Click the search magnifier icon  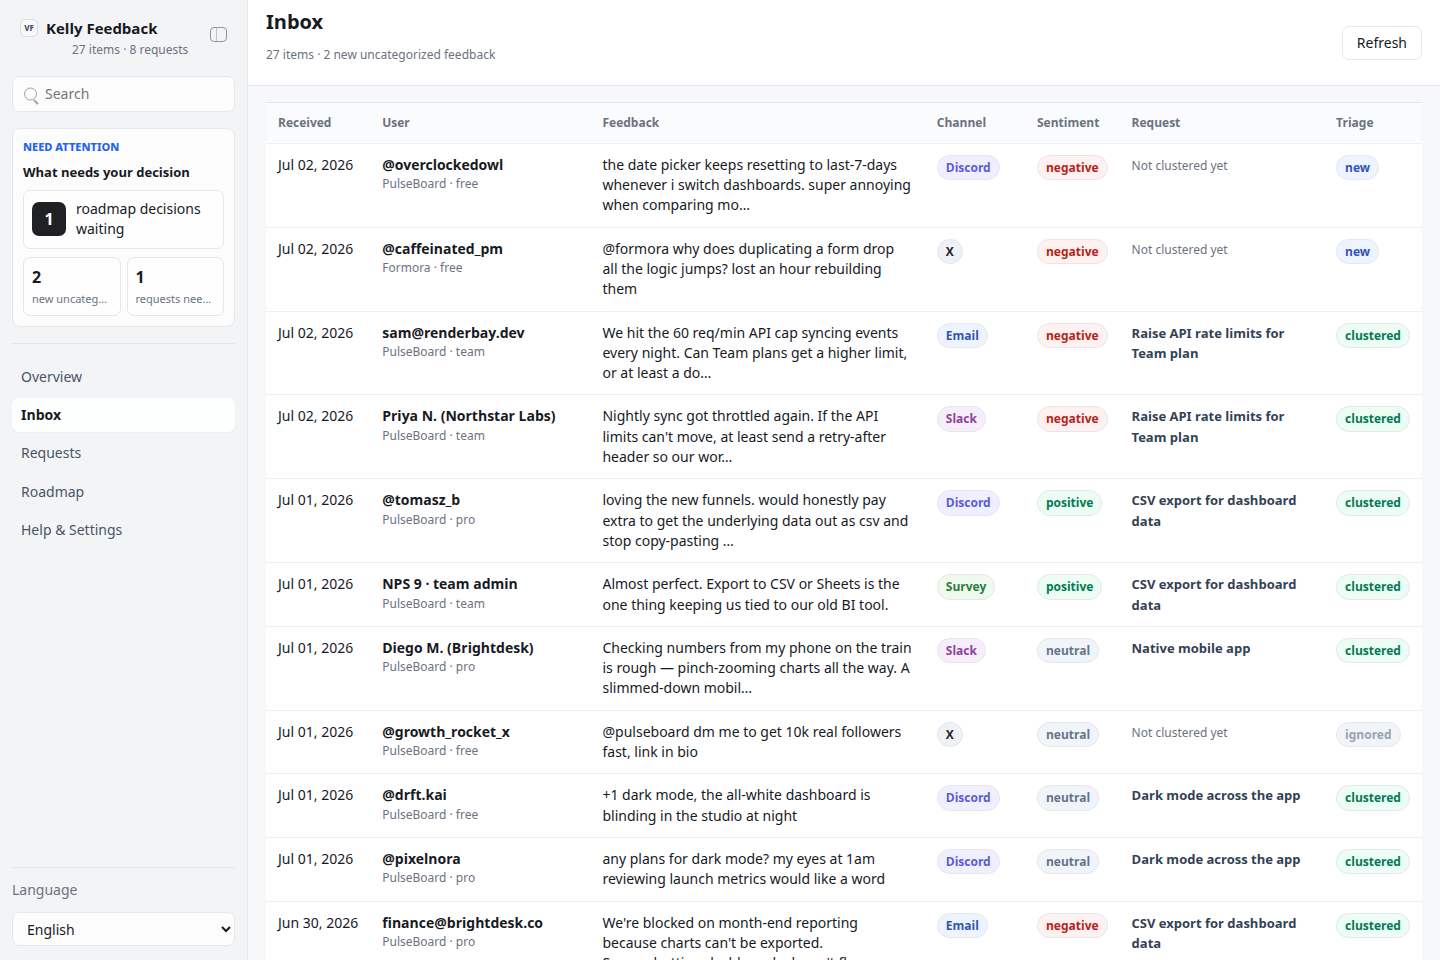tap(31, 95)
